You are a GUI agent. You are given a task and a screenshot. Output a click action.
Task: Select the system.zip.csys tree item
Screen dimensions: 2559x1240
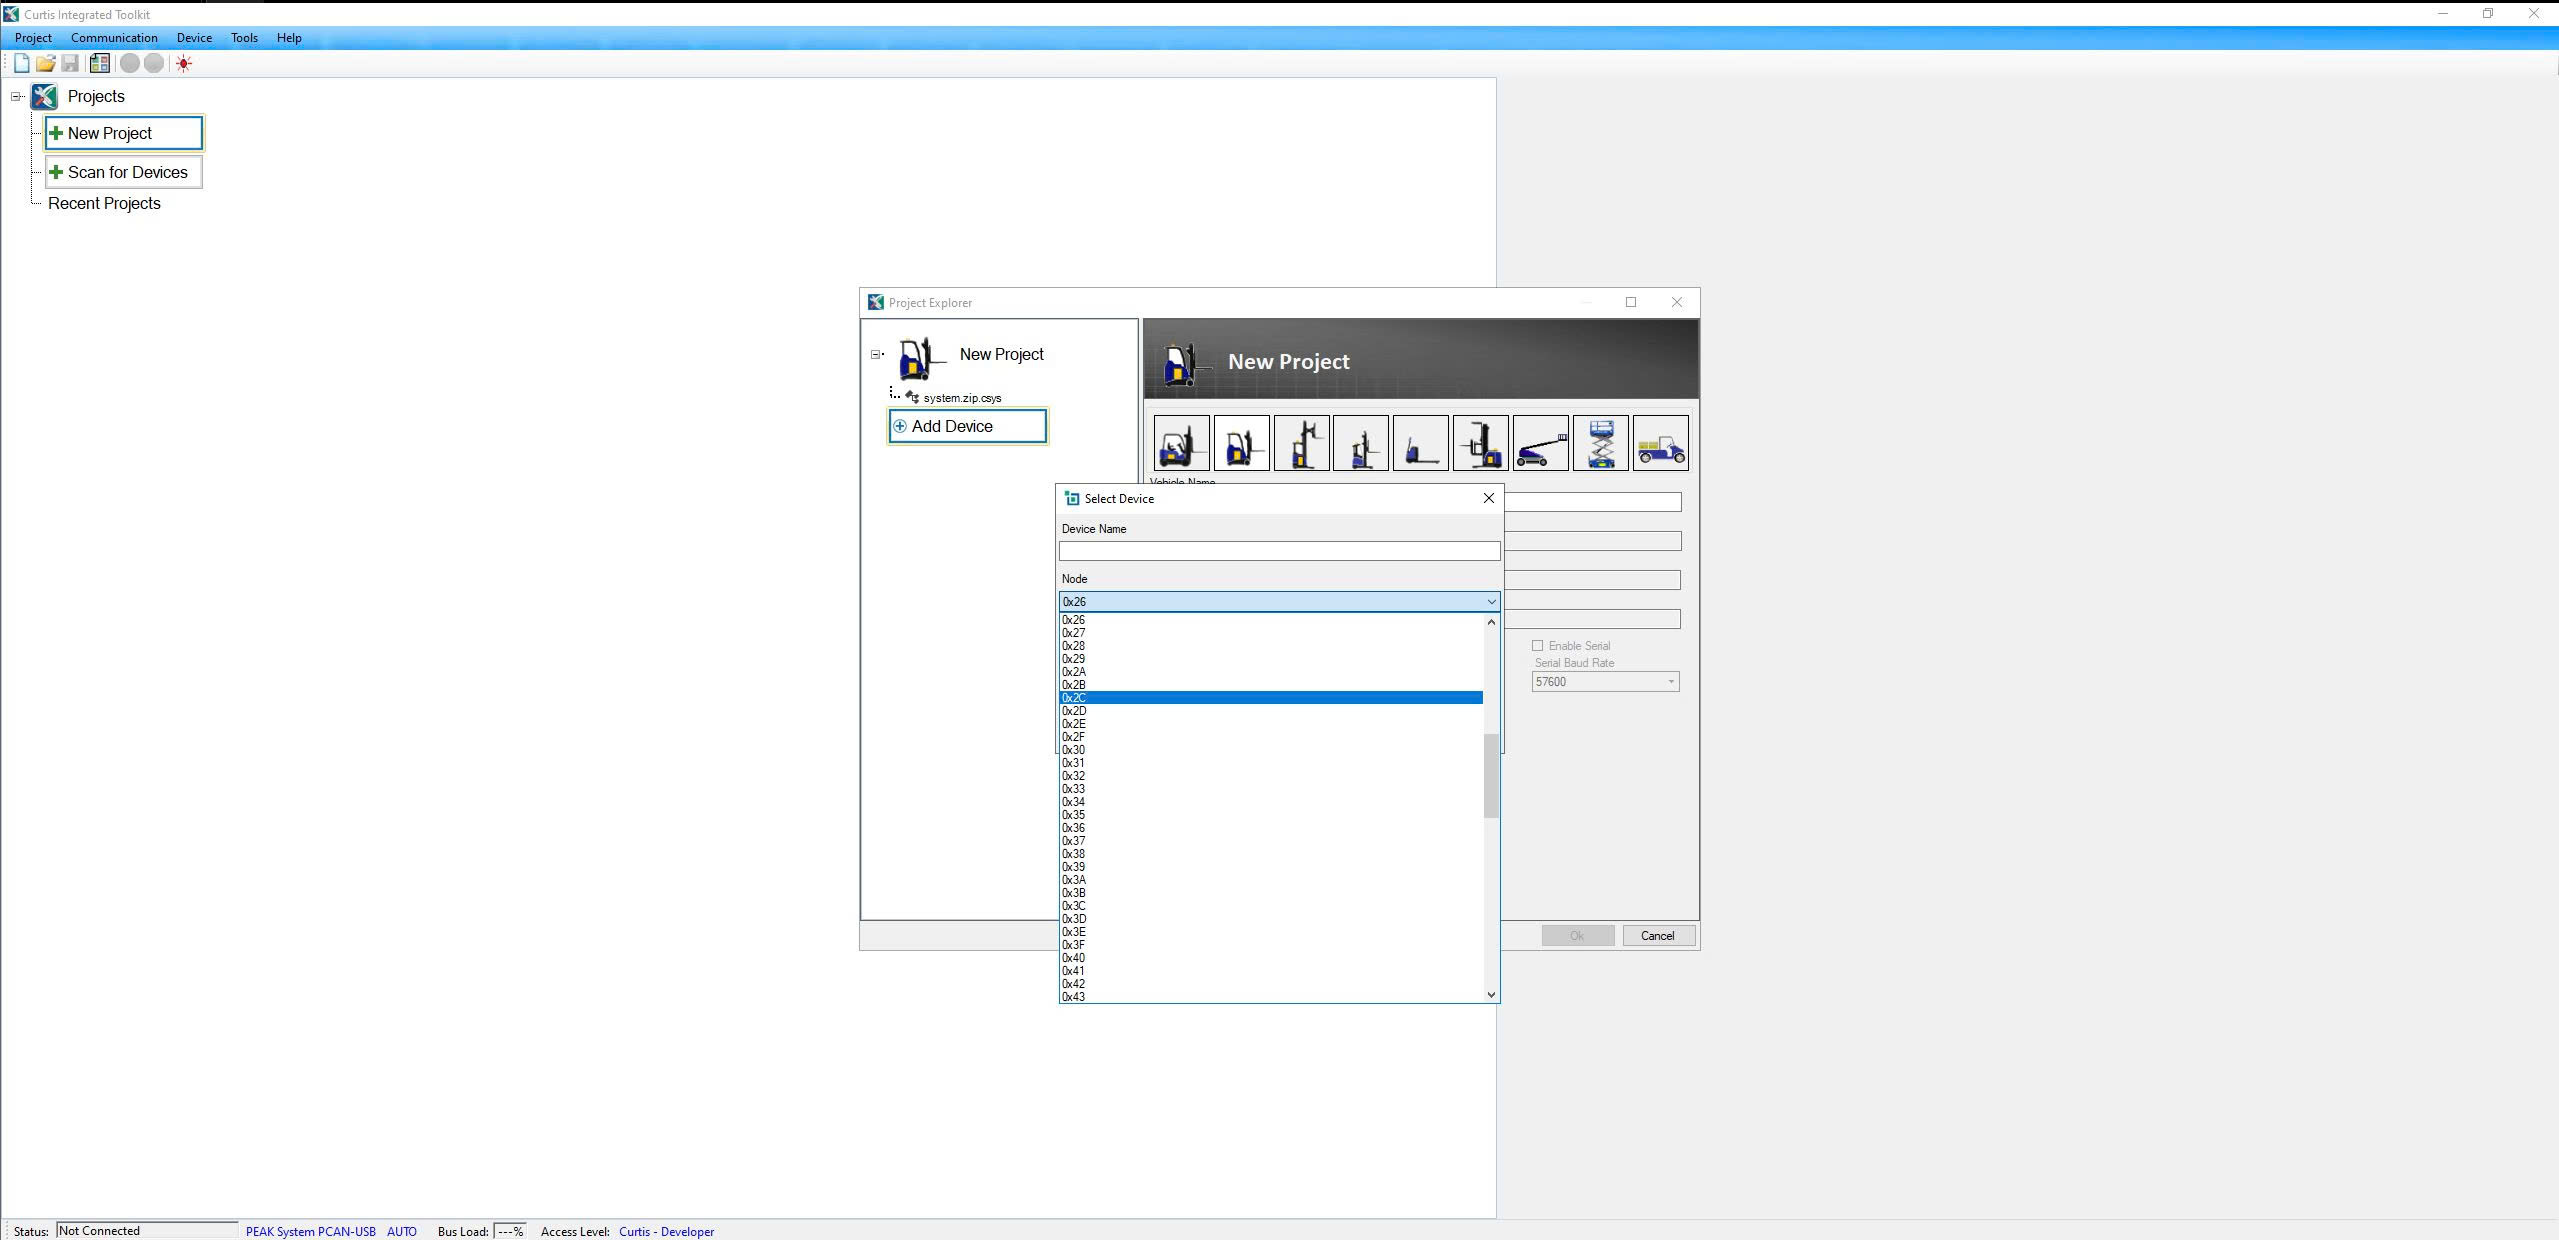click(962, 398)
